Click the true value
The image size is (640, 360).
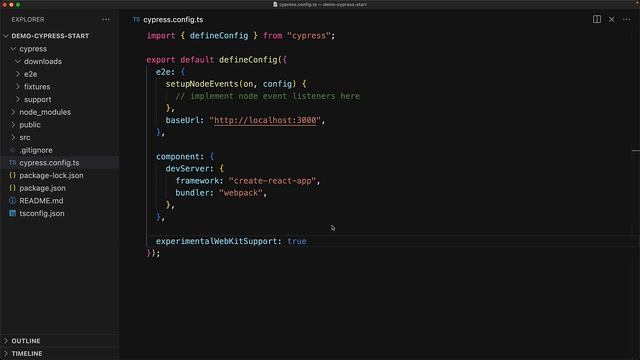tap(297, 241)
